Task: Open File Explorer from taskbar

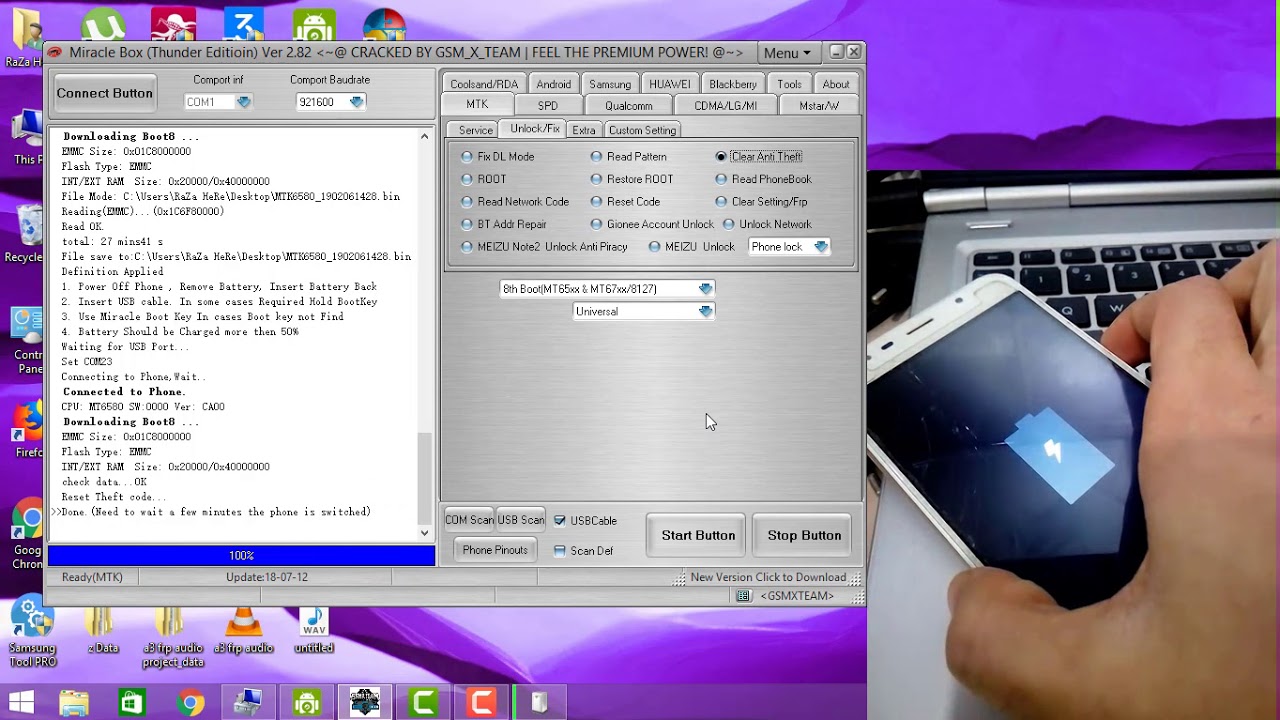Action: coord(74,703)
